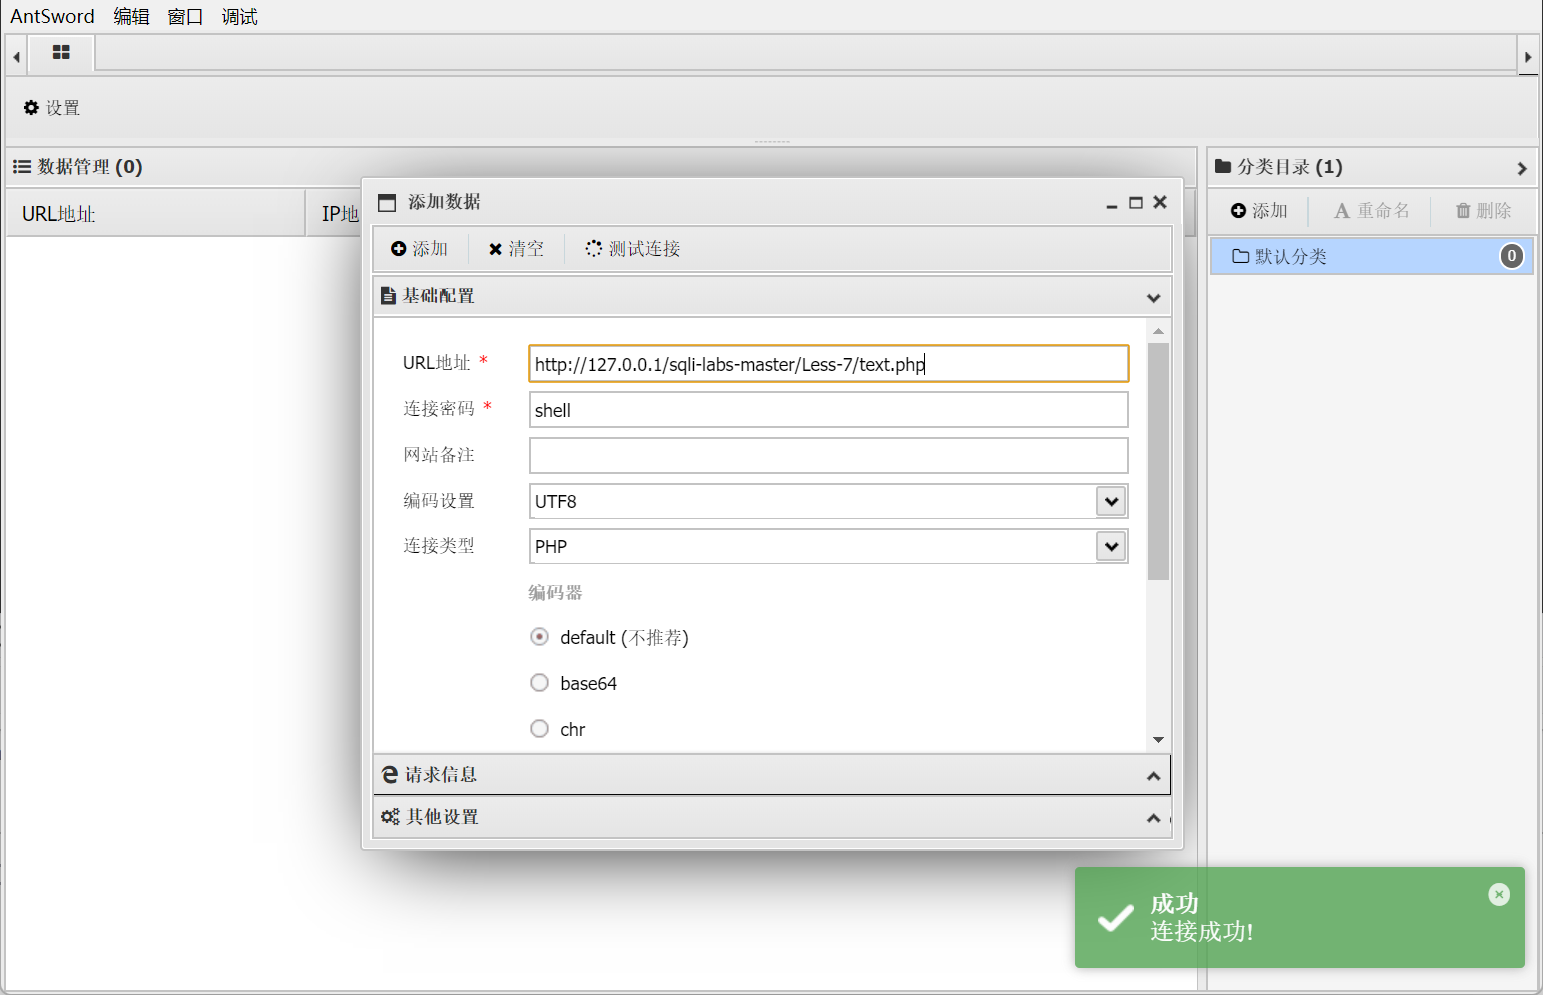The width and height of the screenshot is (1543, 995).
Task: Click the 网站备注 input field
Action: pyautogui.click(x=828, y=456)
